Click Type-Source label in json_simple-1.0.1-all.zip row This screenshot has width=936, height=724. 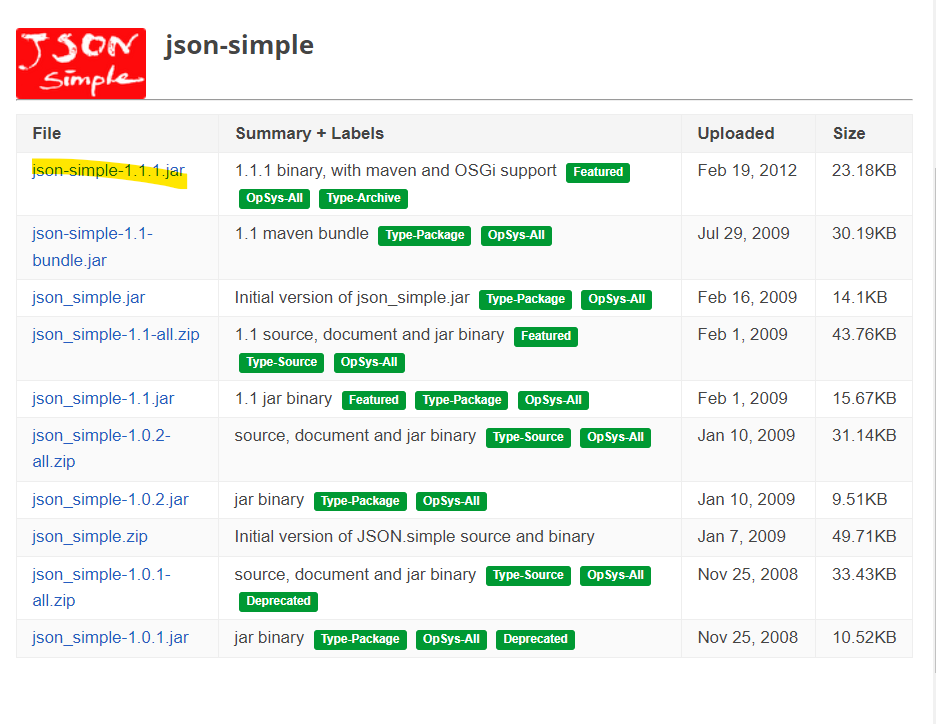528,575
